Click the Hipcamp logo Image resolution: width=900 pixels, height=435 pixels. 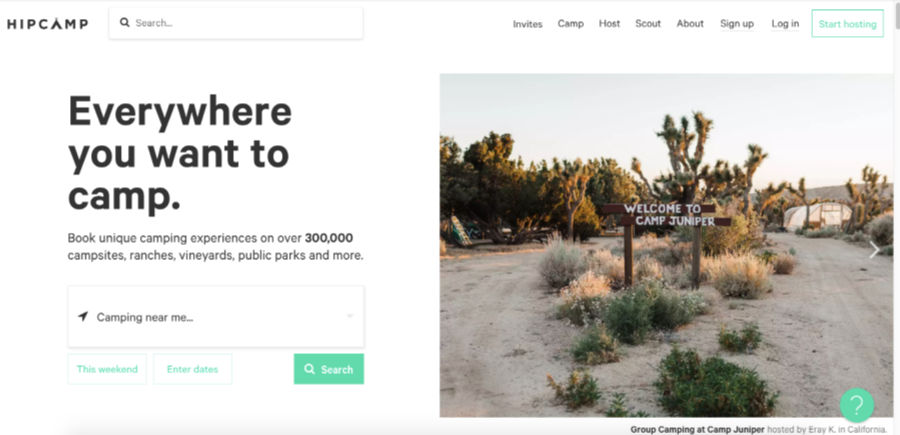pyautogui.click(x=48, y=24)
